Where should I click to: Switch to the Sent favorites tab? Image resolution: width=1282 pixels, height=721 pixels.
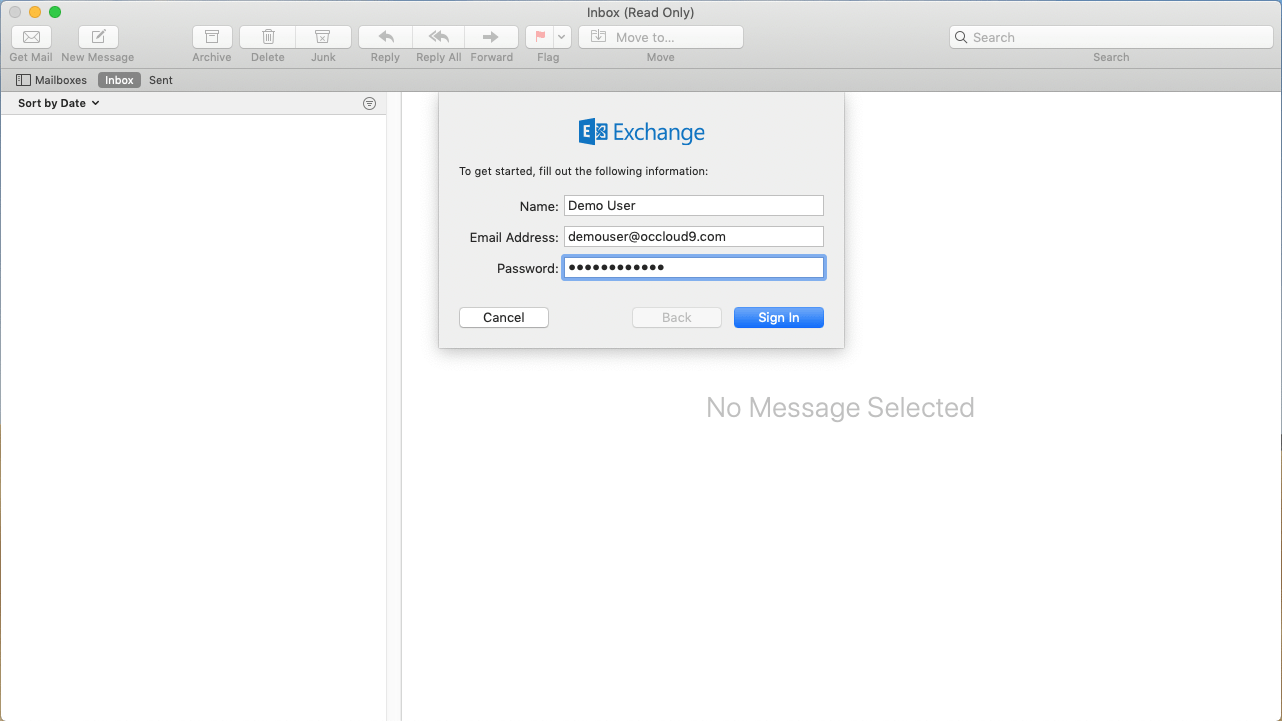coord(161,80)
